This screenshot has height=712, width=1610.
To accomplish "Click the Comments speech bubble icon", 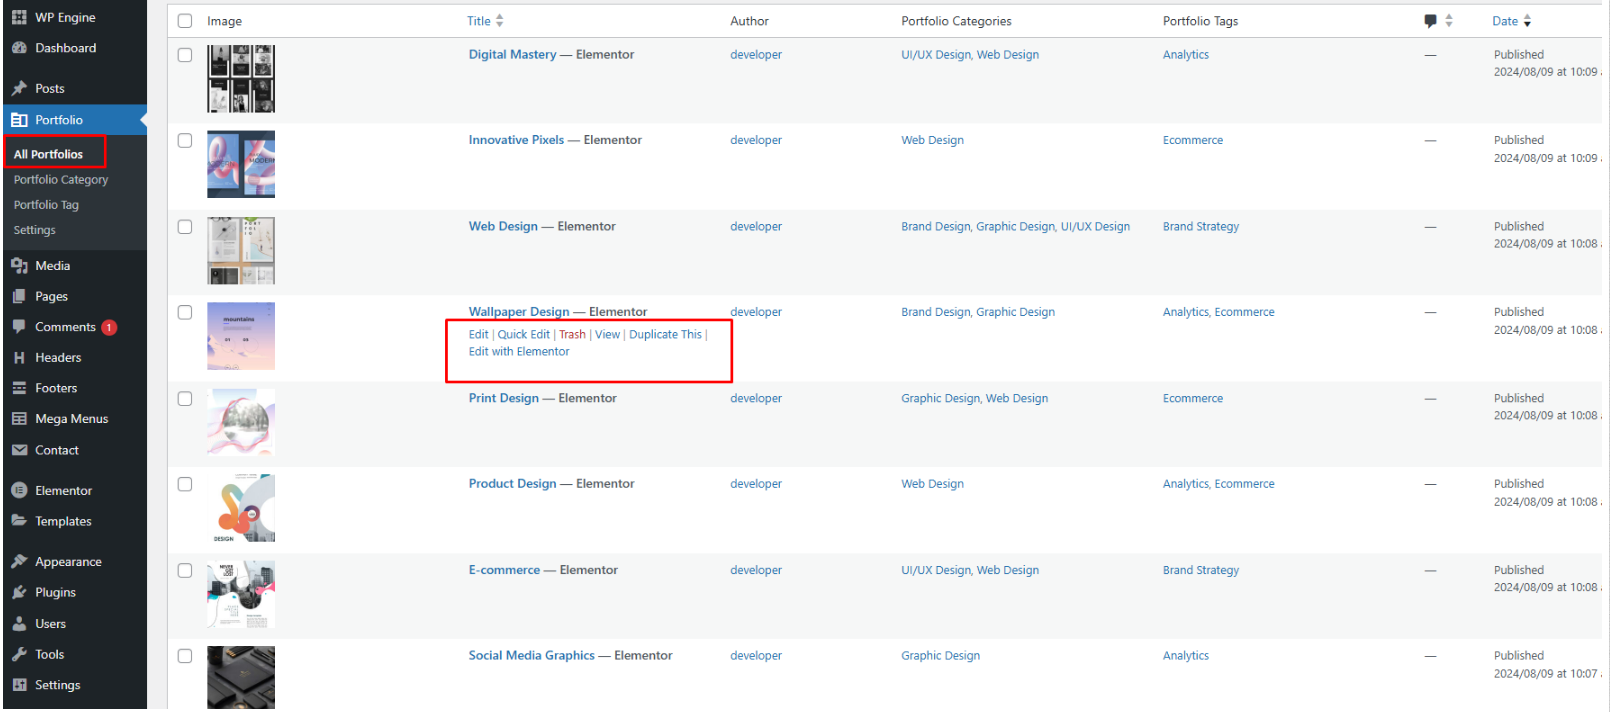I will (19, 326).
